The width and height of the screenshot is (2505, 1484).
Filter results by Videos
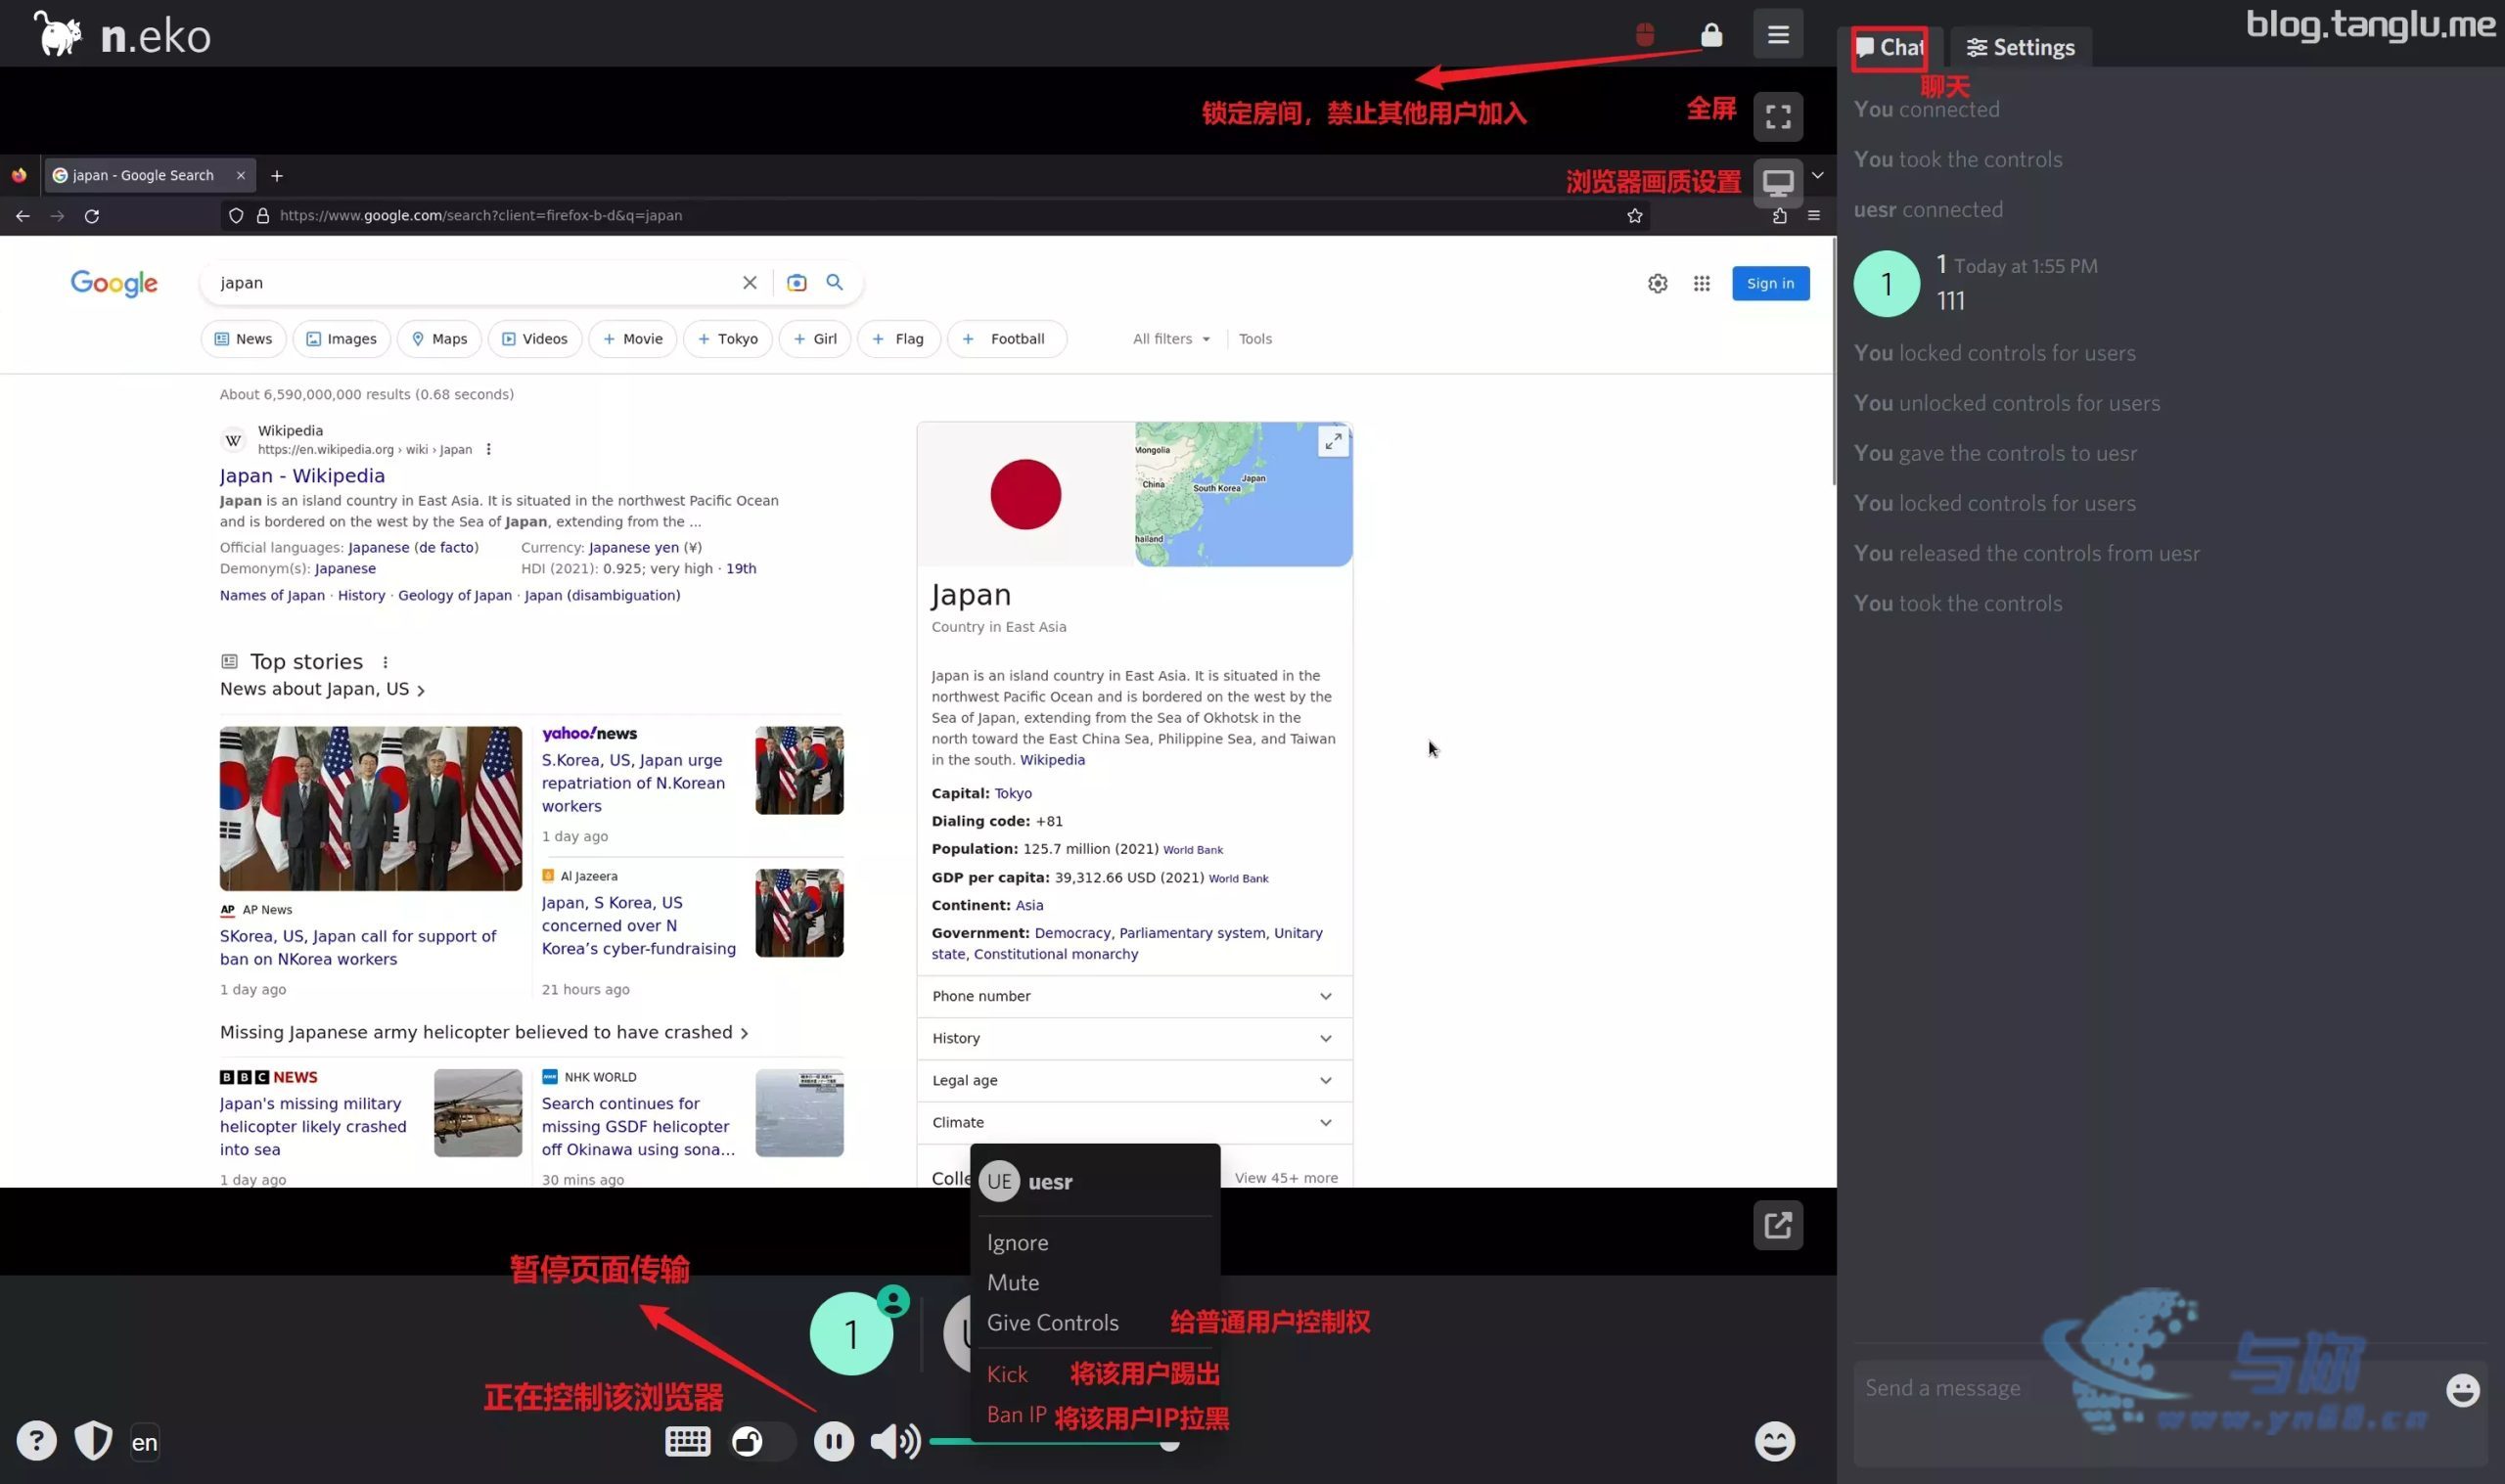coord(535,339)
